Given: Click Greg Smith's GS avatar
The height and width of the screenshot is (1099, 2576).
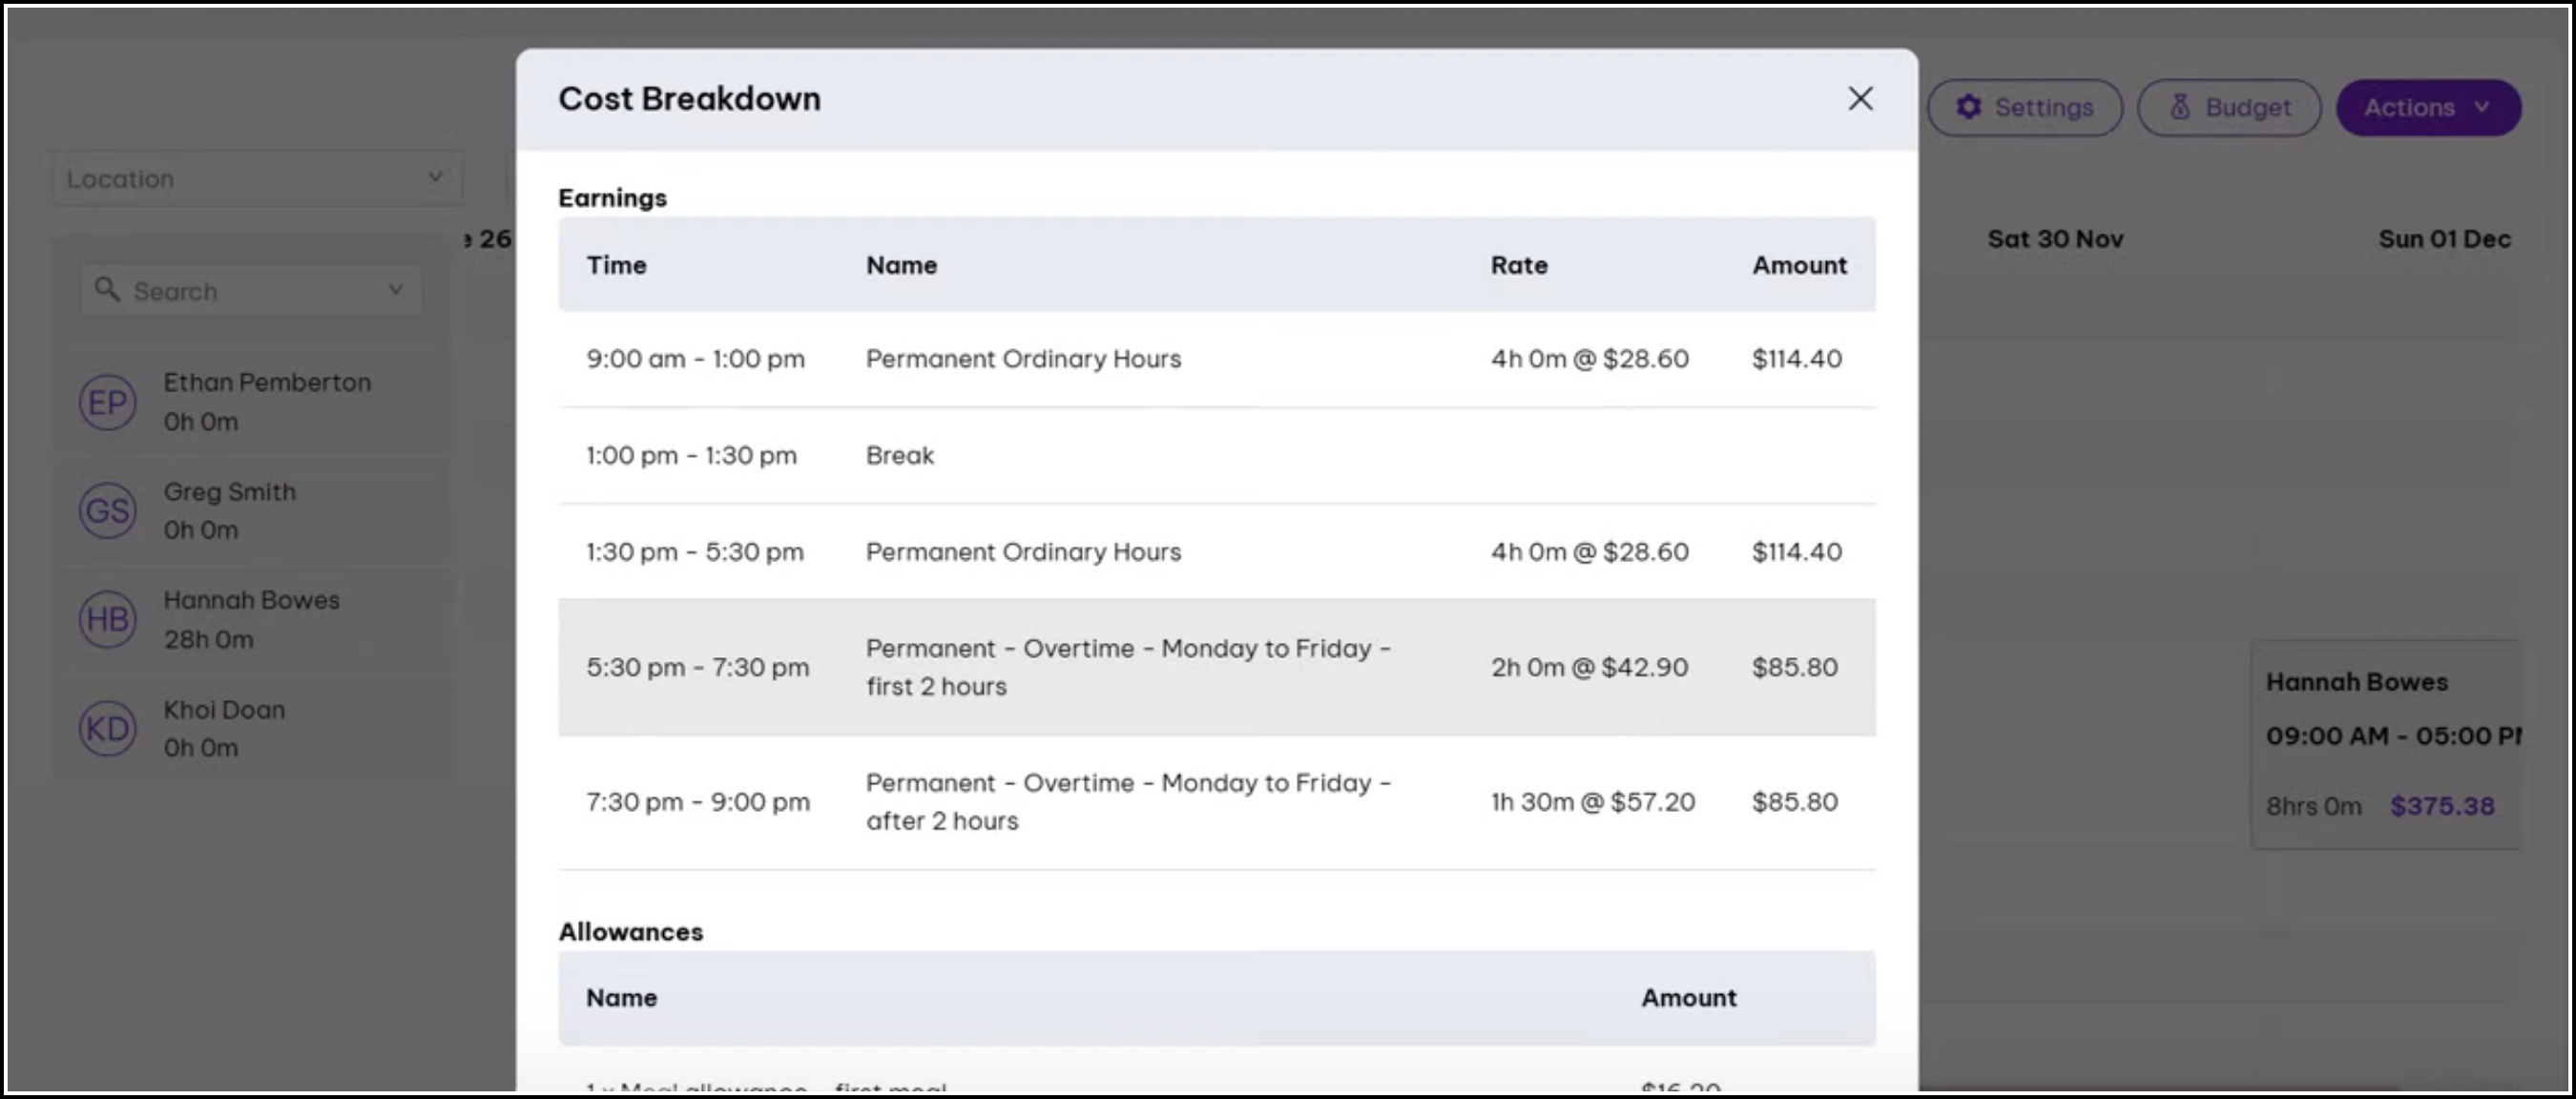Looking at the screenshot, I should tap(108, 511).
